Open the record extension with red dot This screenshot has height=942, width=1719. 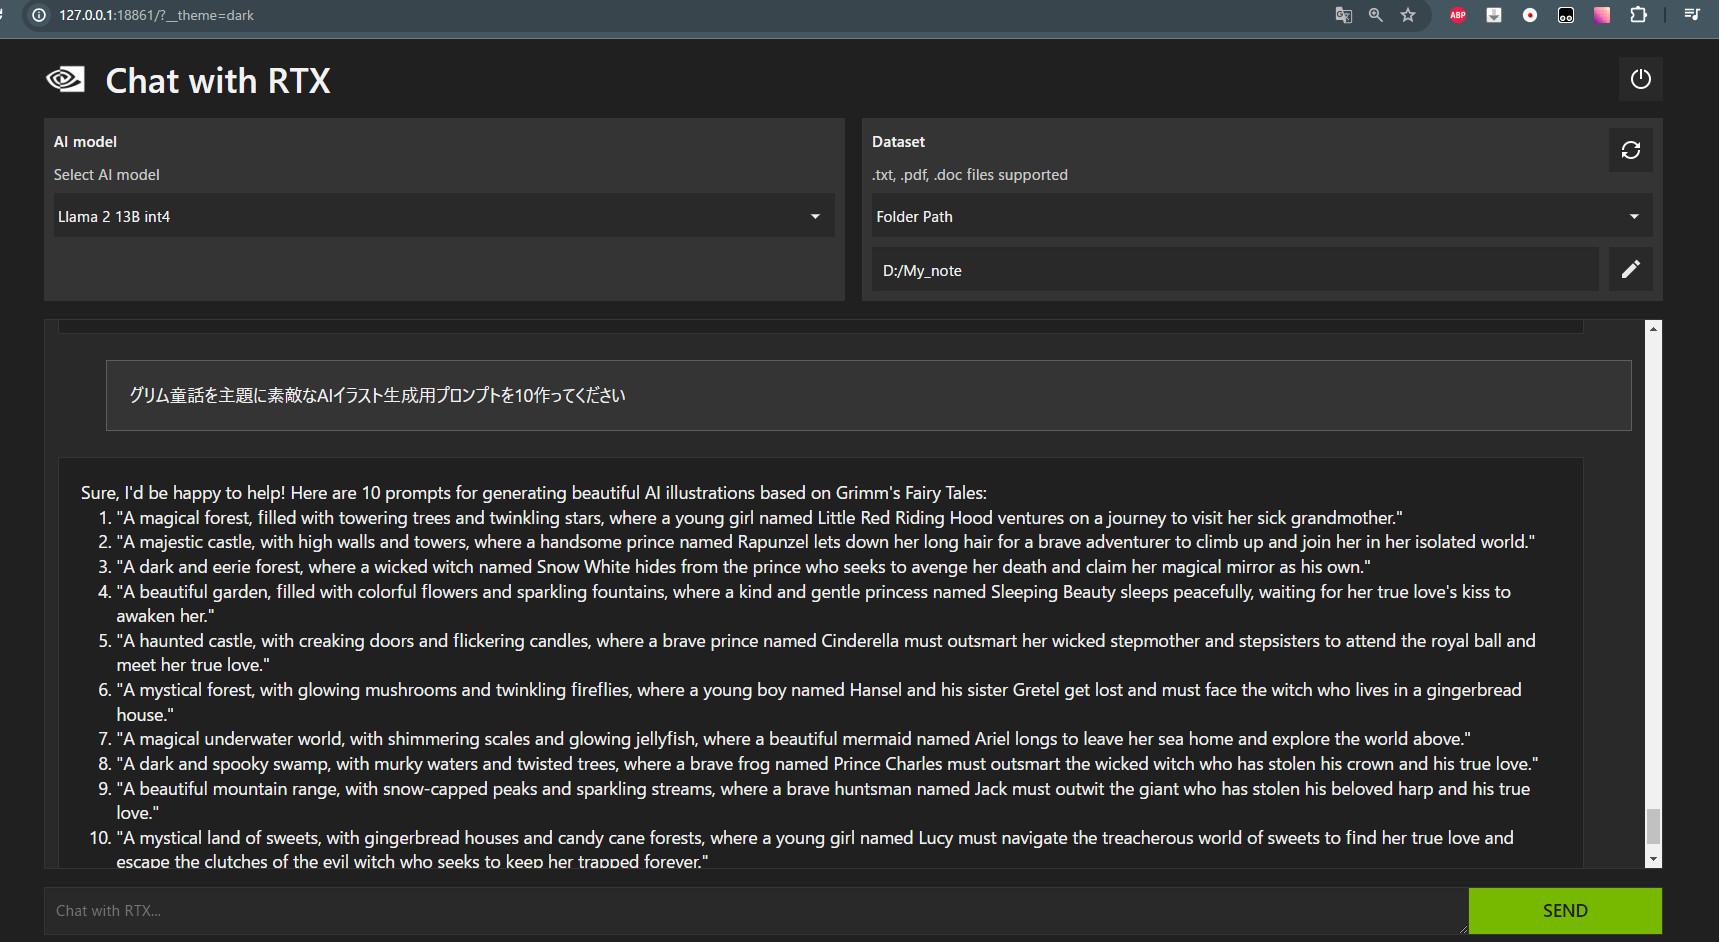click(x=1530, y=15)
